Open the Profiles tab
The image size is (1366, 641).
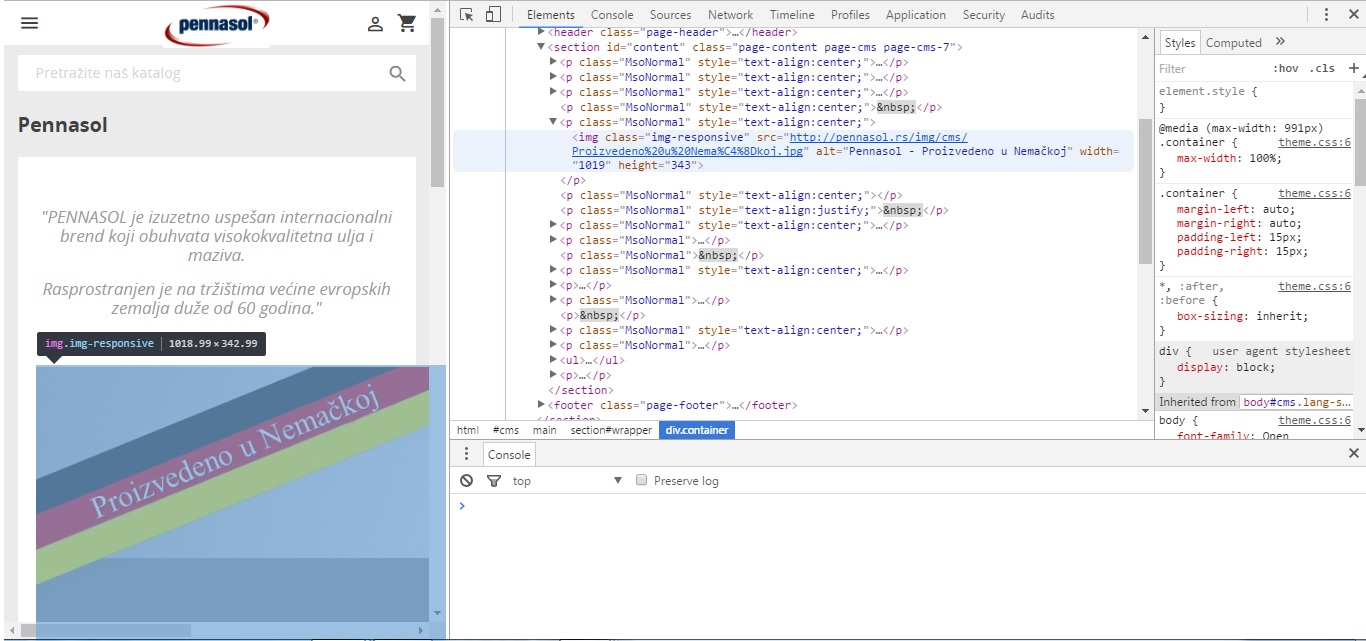click(x=850, y=14)
